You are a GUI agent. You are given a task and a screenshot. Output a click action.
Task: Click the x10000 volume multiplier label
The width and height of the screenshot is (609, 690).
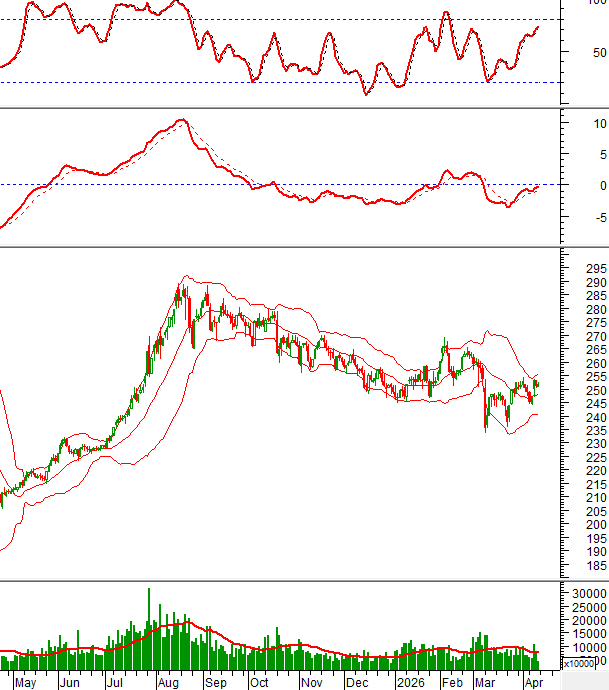coord(580,663)
